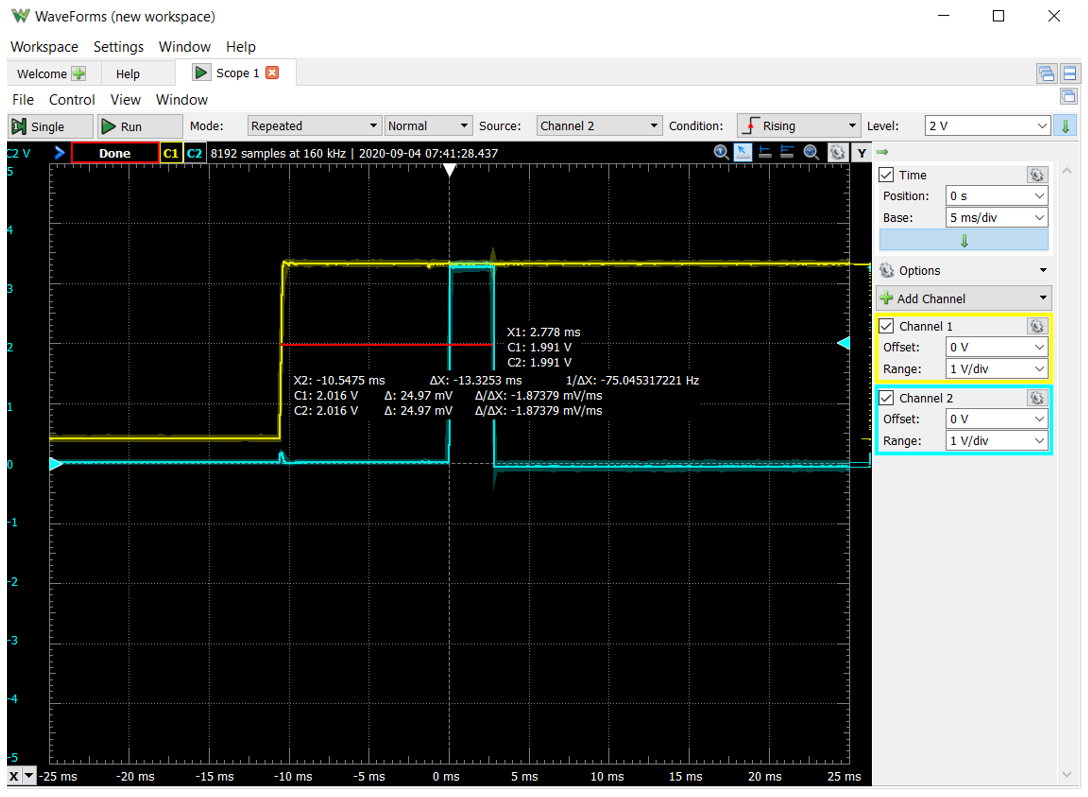Select the pointer quick-measure tool icon
The height and width of the screenshot is (797, 1088).
pyautogui.click(x=743, y=153)
